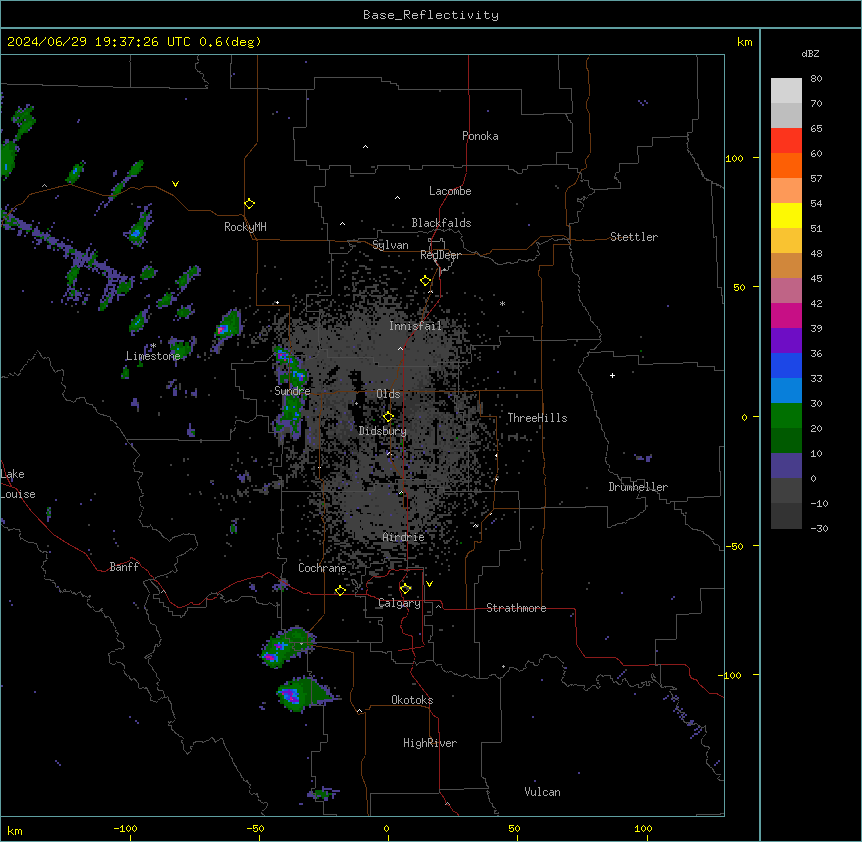This screenshot has width=862, height=842.
Task: Pick the slate 0-10 dBZ legend color
Action: point(786,466)
